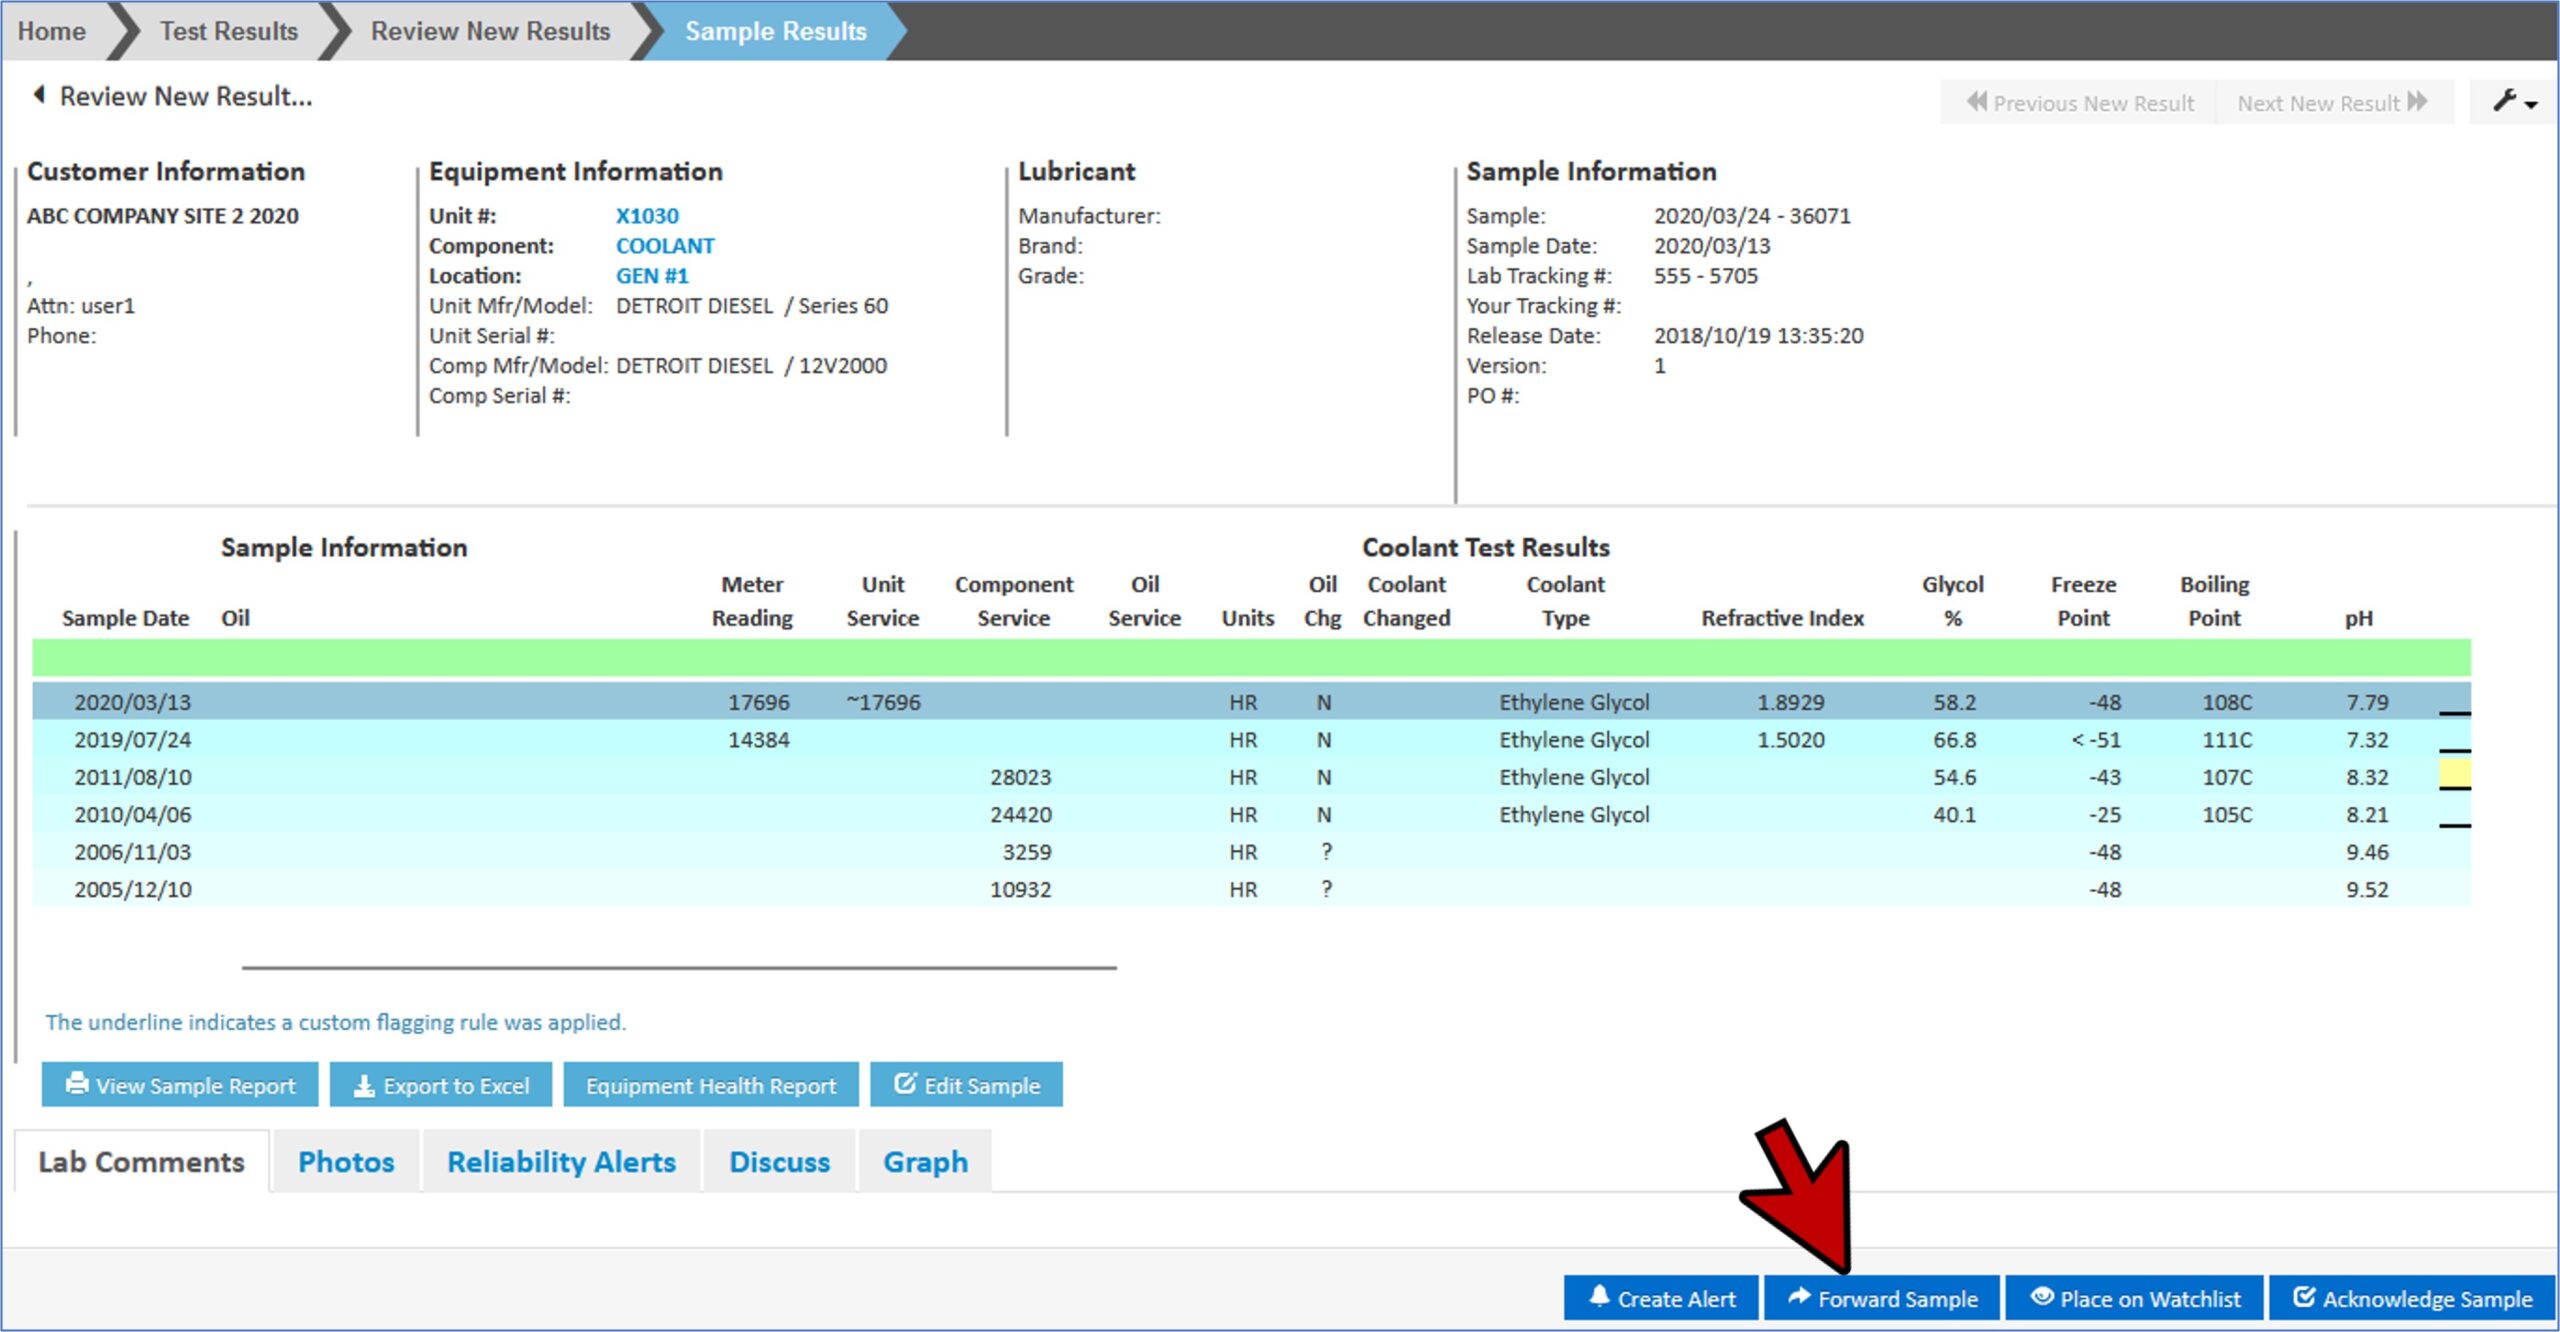Select the 2019/07/24 sample row
Image resolution: width=2560 pixels, height=1332 pixels.
(133, 740)
